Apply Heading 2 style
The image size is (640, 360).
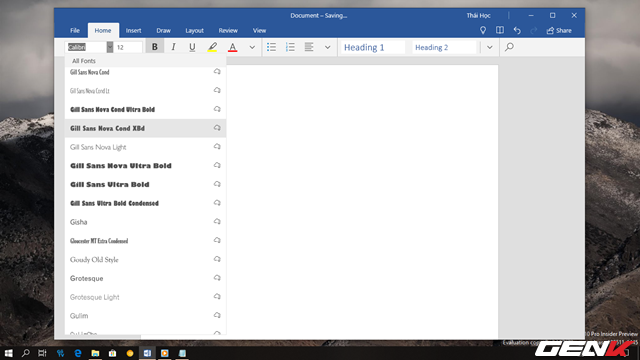tap(444, 47)
